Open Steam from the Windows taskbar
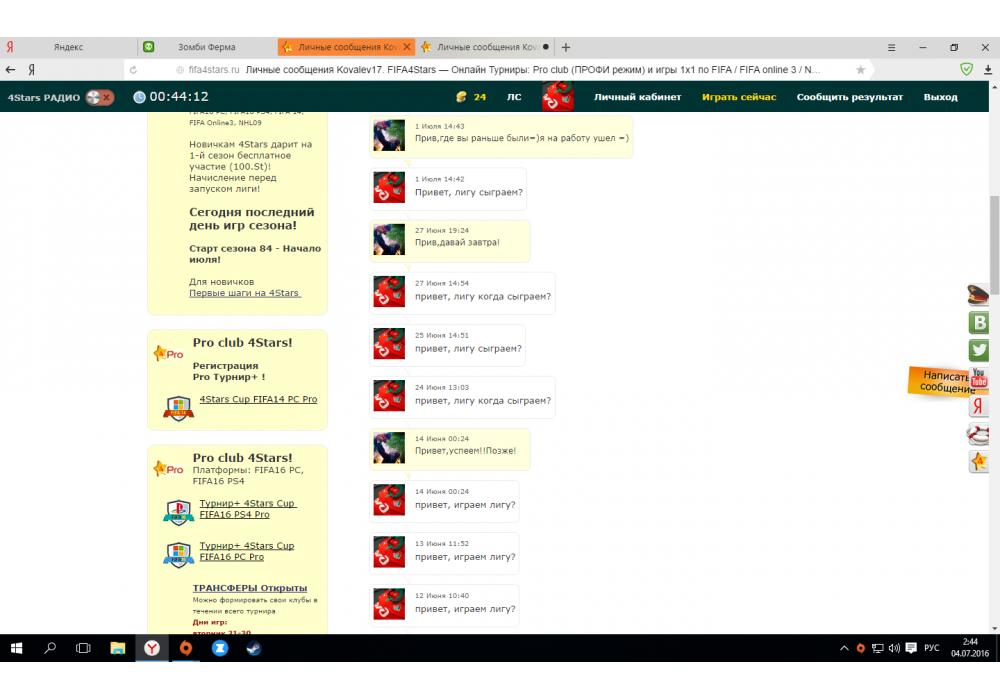The image size is (1000, 700). coord(253,648)
